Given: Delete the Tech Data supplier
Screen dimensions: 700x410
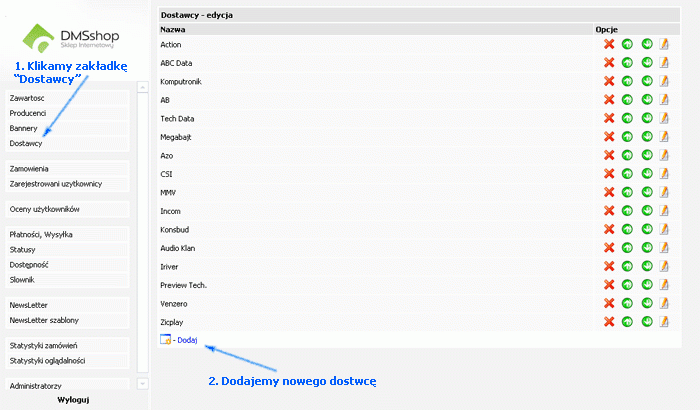Looking at the screenshot, I should (609, 118).
